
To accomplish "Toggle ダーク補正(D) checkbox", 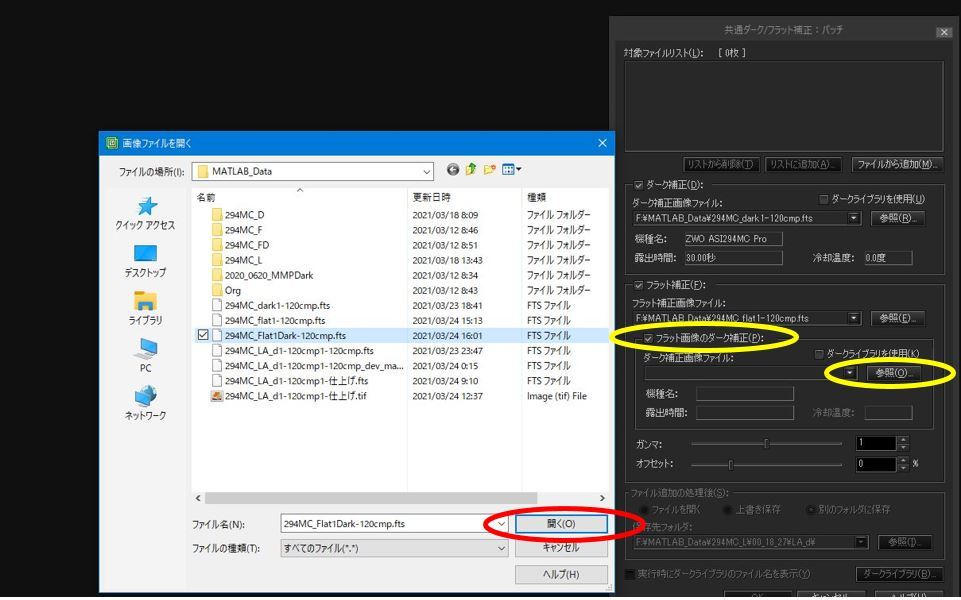I will click(639, 184).
